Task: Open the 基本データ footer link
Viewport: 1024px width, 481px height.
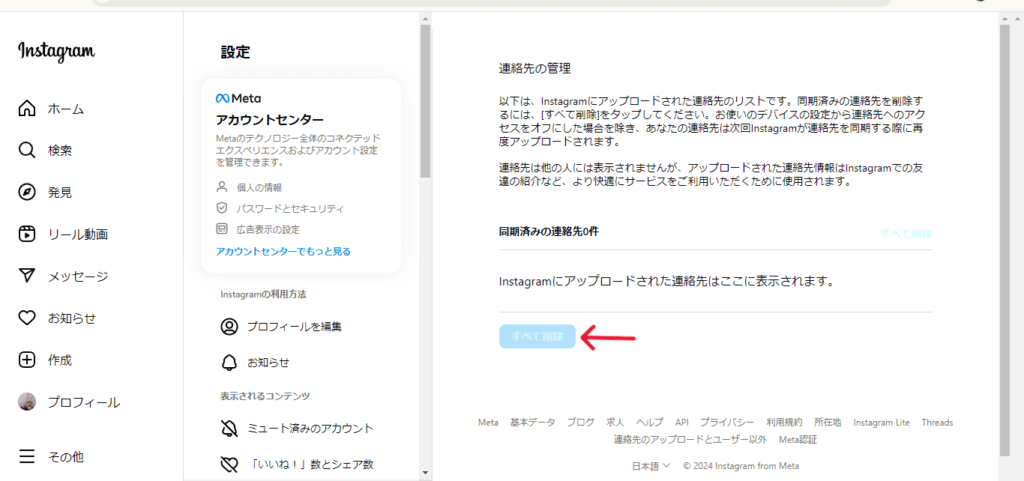Action: 533,422
